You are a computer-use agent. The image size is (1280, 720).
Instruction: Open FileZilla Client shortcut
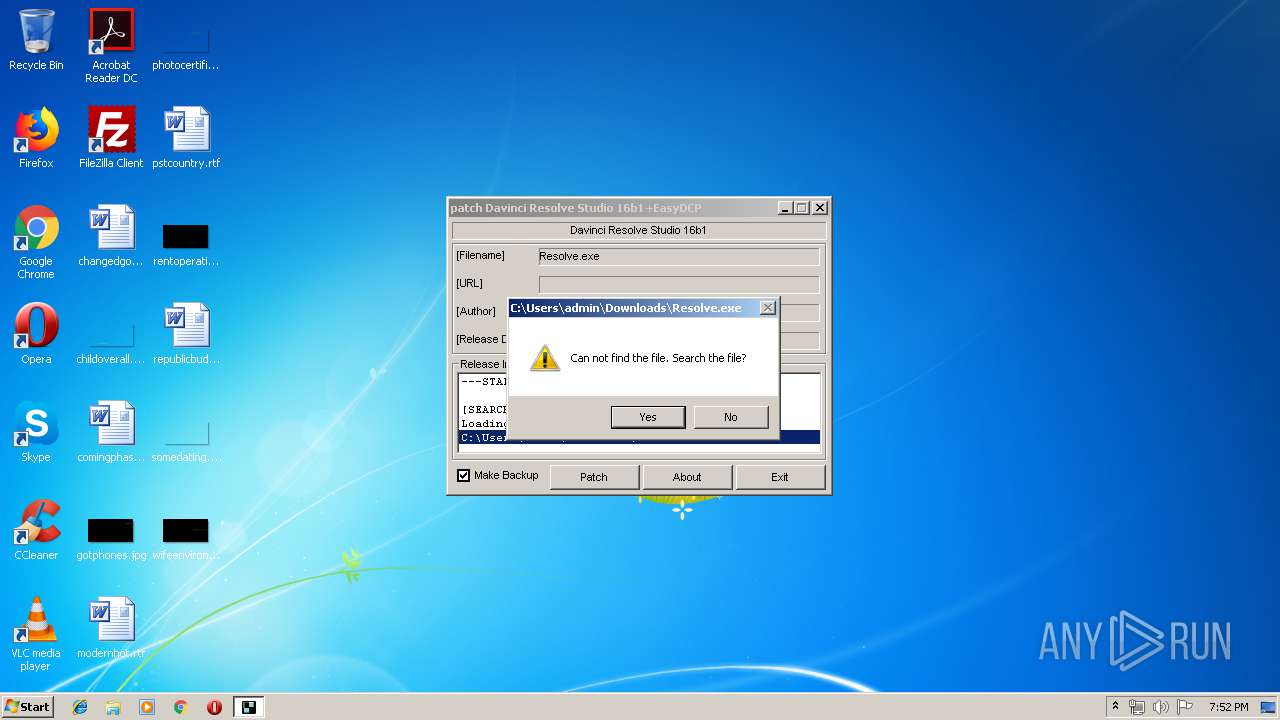(111, 138)
